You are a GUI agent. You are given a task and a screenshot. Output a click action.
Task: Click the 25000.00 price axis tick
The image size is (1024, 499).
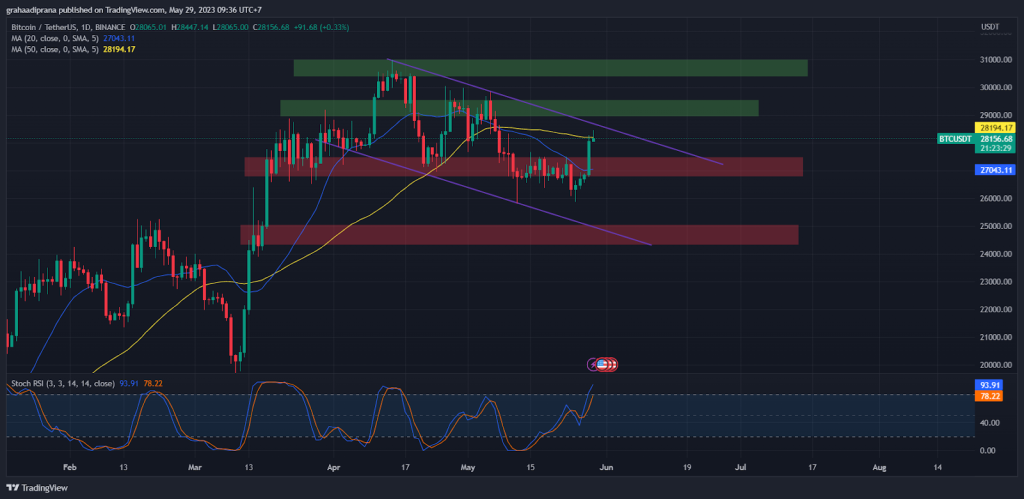pyautogui.click(x=996, y=226)
